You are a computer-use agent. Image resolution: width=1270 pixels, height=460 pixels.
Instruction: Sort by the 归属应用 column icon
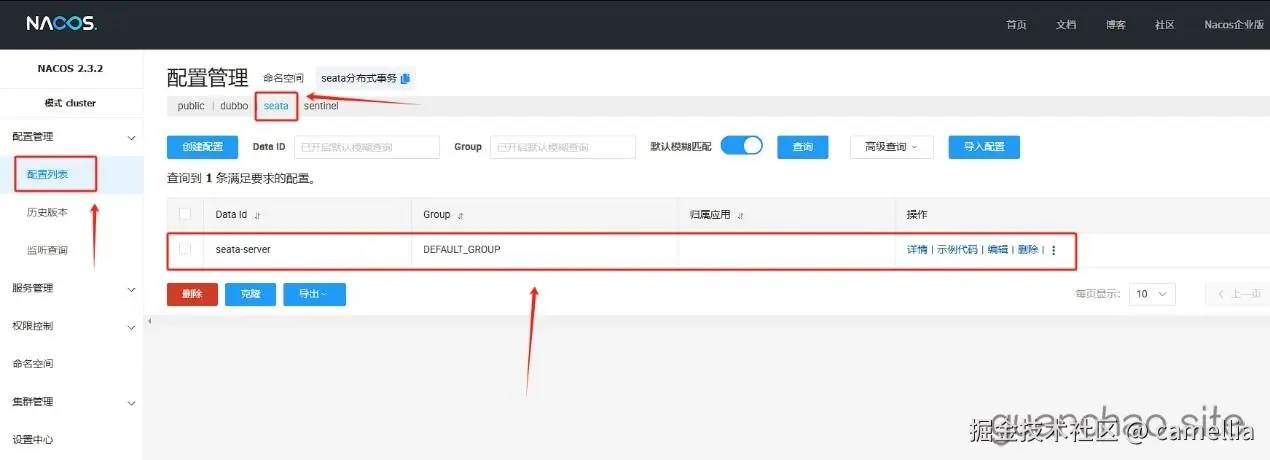coord(740,215)
